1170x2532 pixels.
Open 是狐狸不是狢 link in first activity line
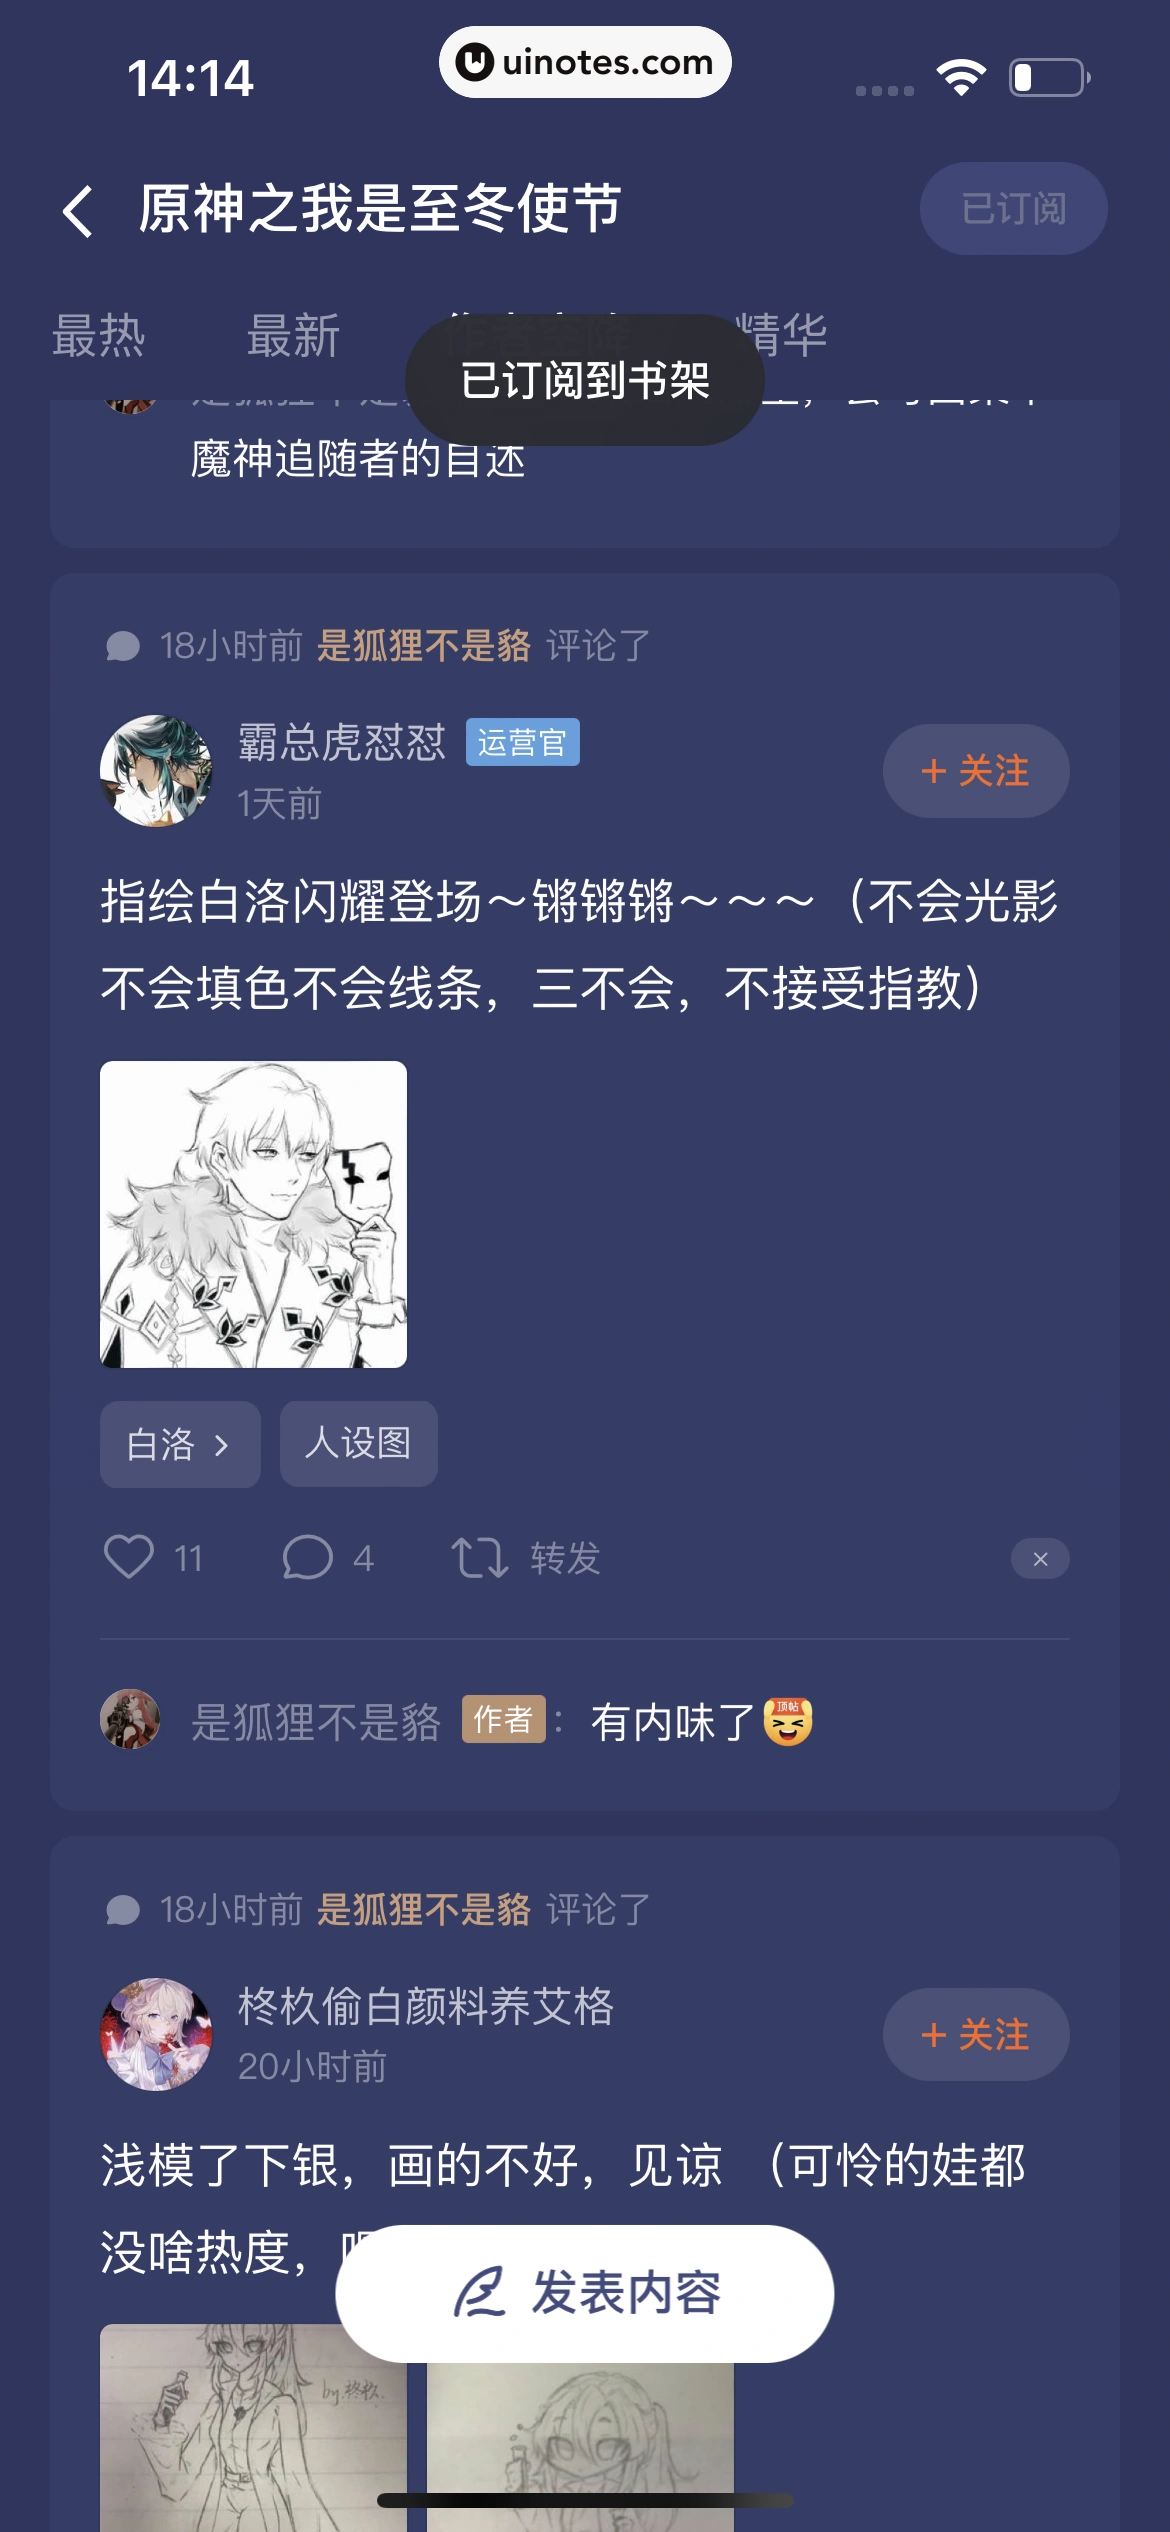[x=424, y=646]
